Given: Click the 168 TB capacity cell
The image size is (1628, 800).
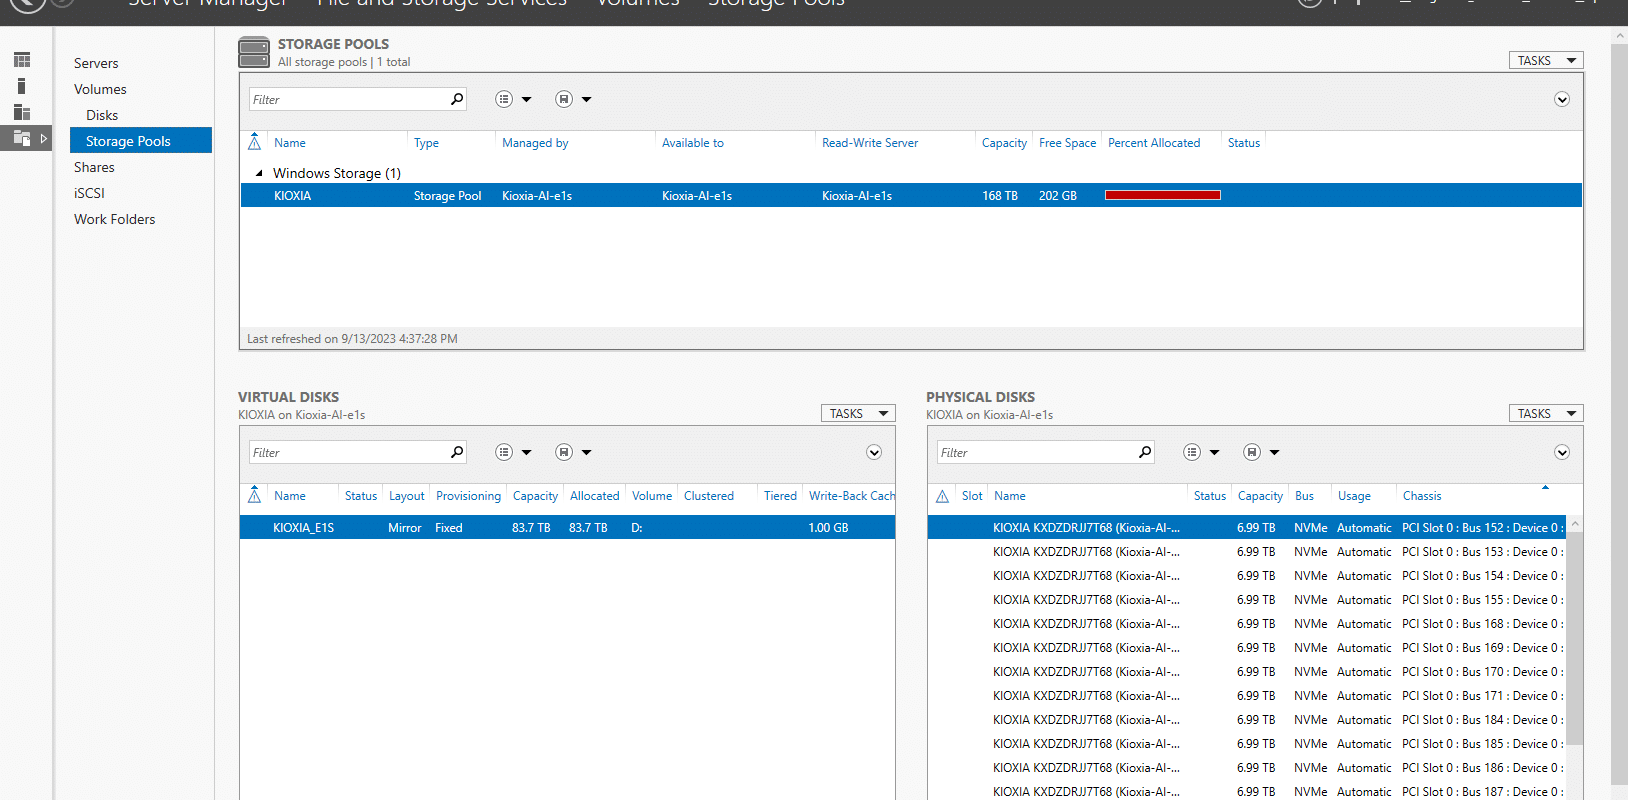Looking at the screenshot, I should pos(999,196).
